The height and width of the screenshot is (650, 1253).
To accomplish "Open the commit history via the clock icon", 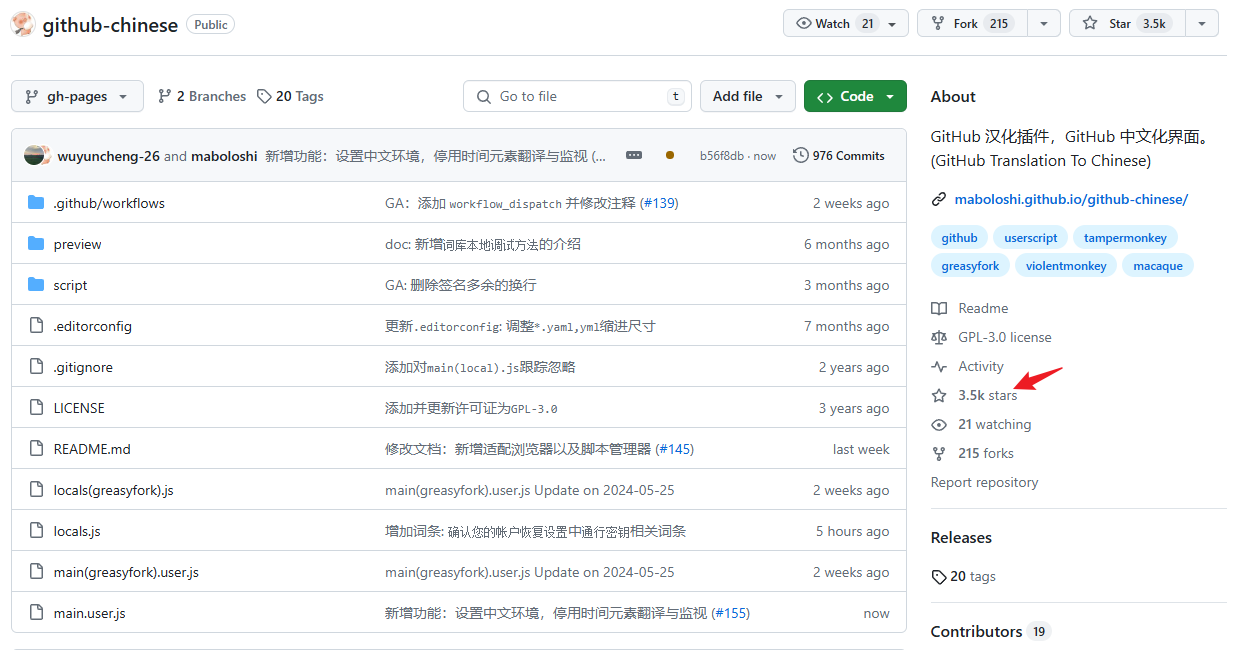I will click(800, 155).
